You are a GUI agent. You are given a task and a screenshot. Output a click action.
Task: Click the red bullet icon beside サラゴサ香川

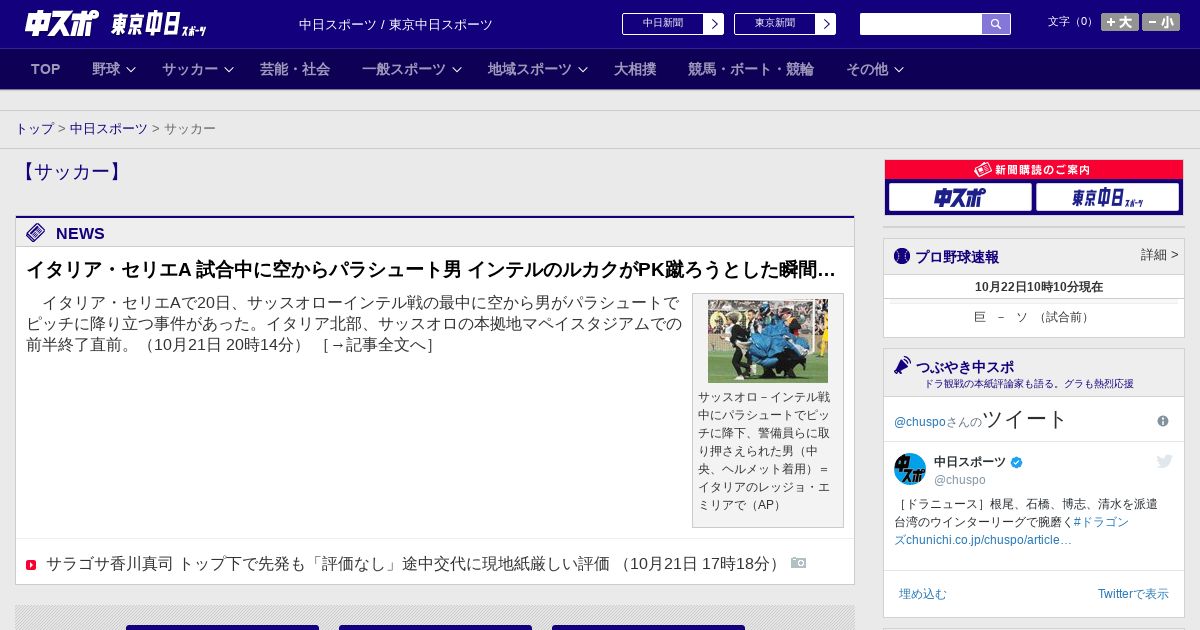click(31, 565)
